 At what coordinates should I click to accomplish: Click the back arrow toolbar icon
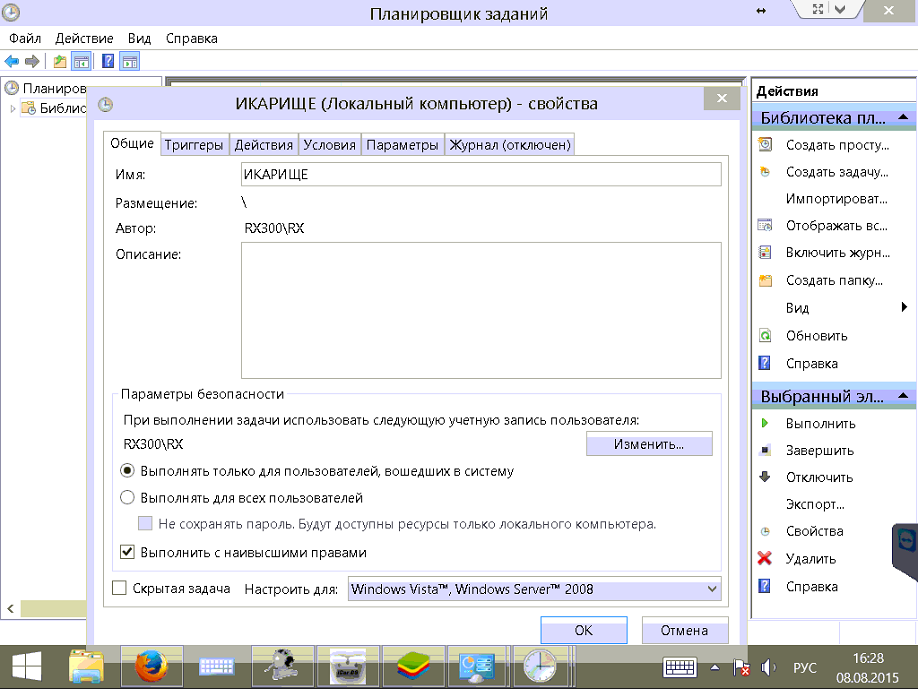point(12,61)
